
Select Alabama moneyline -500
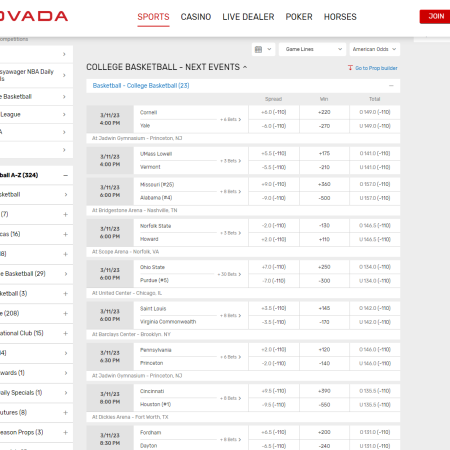pos(324,198)
